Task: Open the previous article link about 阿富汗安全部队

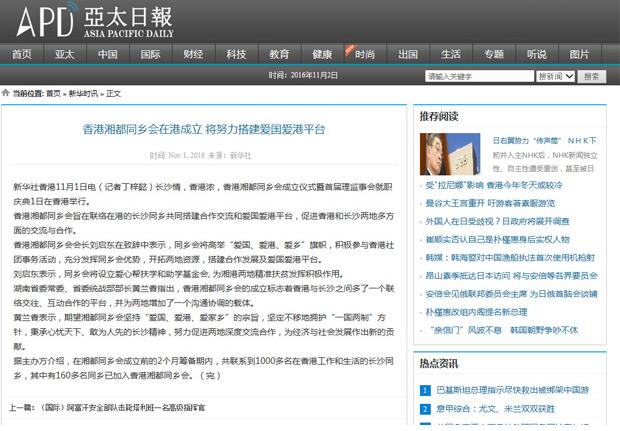Action: (132, 408)
